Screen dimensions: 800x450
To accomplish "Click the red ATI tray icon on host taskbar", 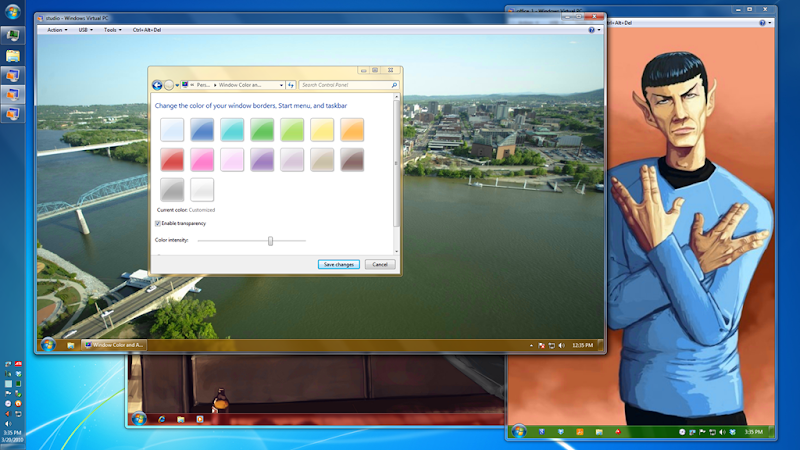I will 18,364.
